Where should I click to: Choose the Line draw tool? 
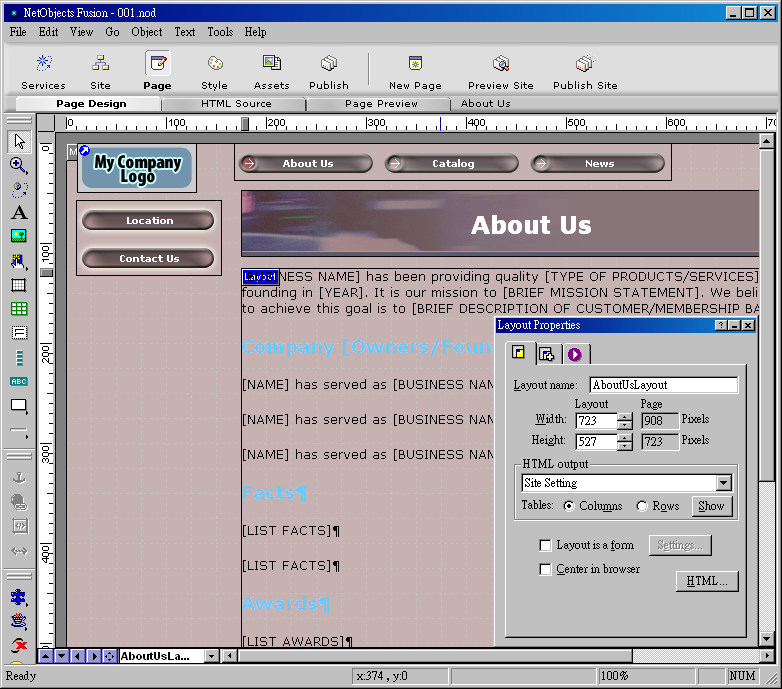point(19,430)
